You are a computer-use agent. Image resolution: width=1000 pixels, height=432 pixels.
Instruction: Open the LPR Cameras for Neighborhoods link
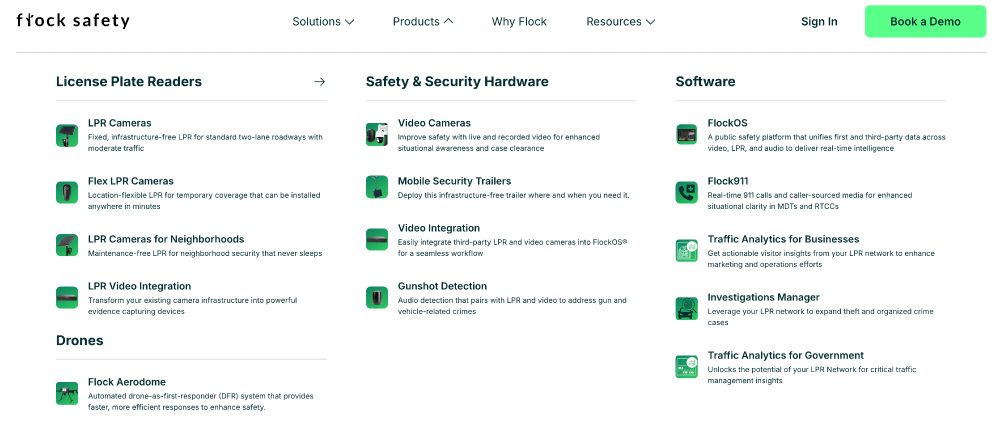[166, 239]
